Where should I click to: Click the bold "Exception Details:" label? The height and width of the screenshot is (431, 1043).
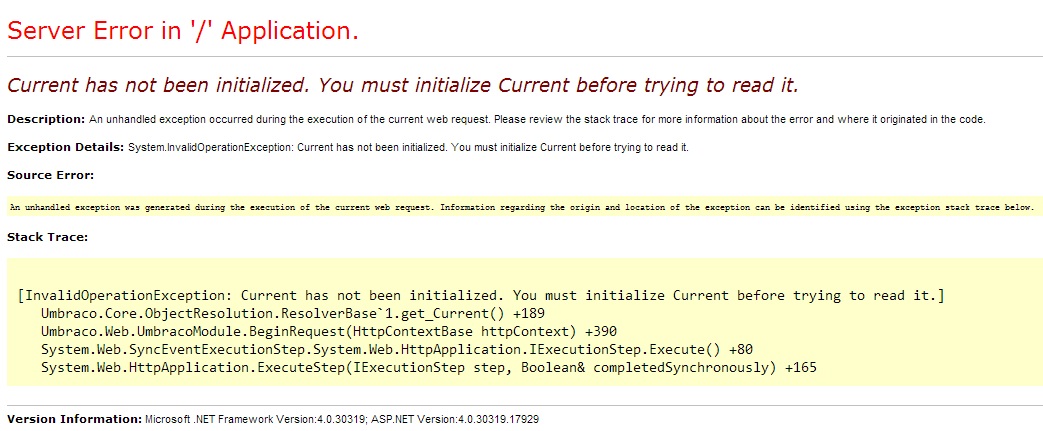click(x=66, y=147)
